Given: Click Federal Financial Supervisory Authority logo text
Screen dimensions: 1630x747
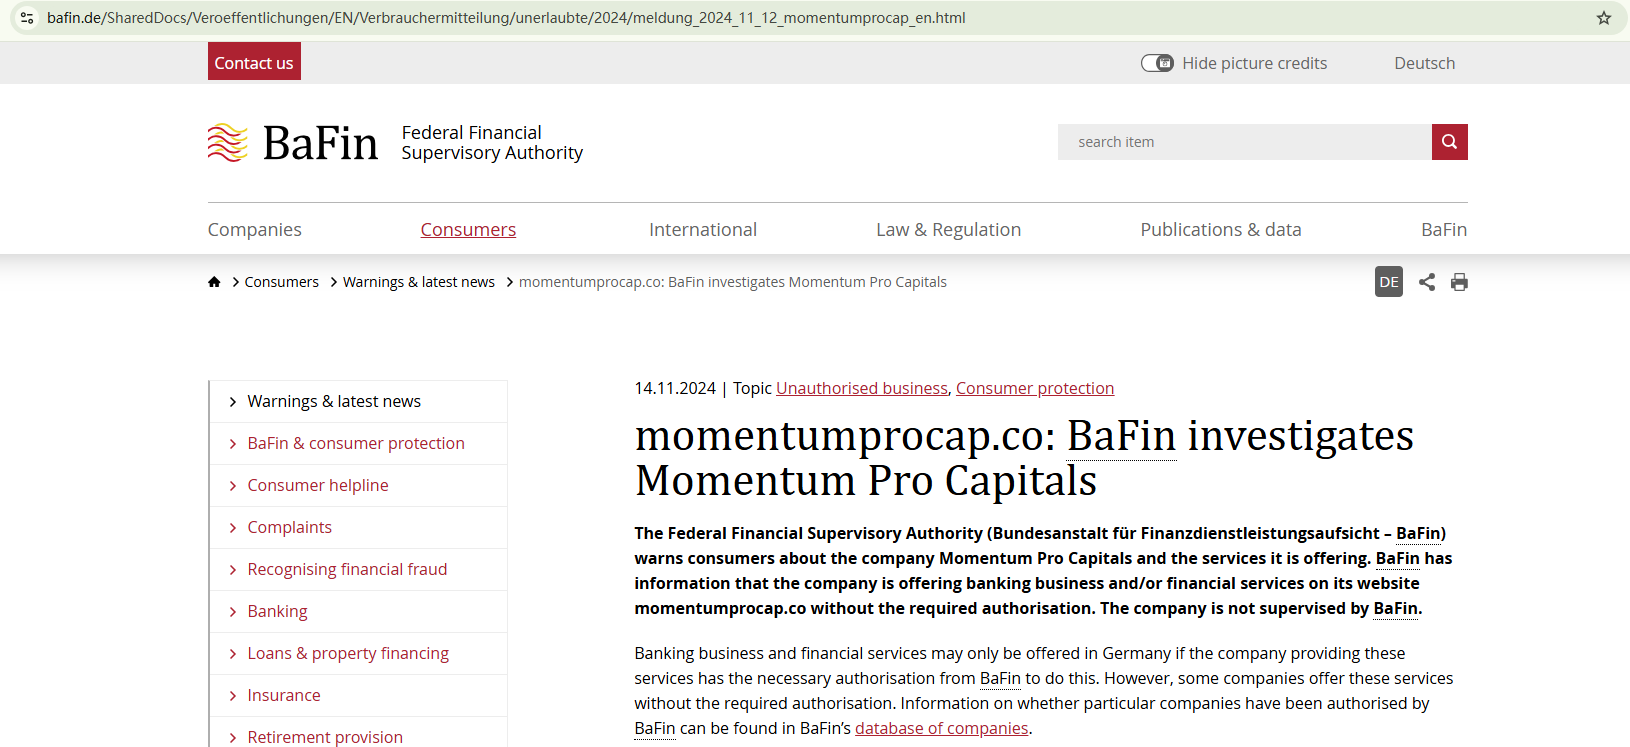Looking at the screenshot, I should [492, 143].
